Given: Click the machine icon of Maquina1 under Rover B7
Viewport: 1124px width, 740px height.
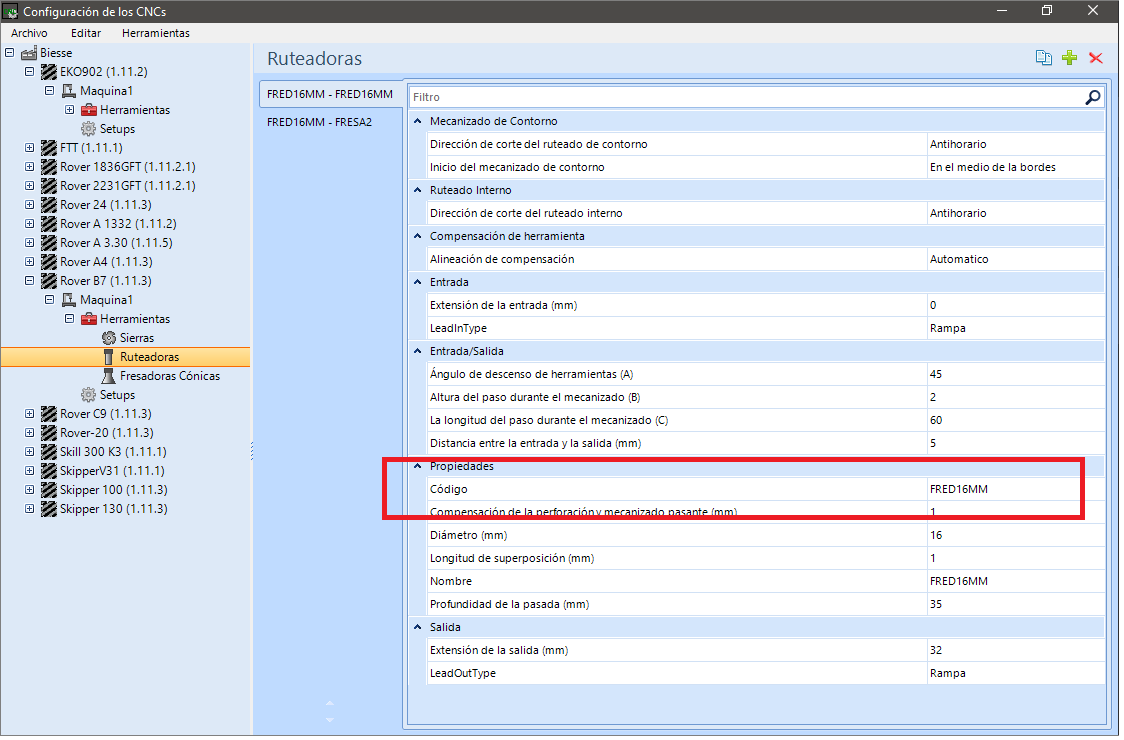Looking at the screenshot, I should [69, 300].
